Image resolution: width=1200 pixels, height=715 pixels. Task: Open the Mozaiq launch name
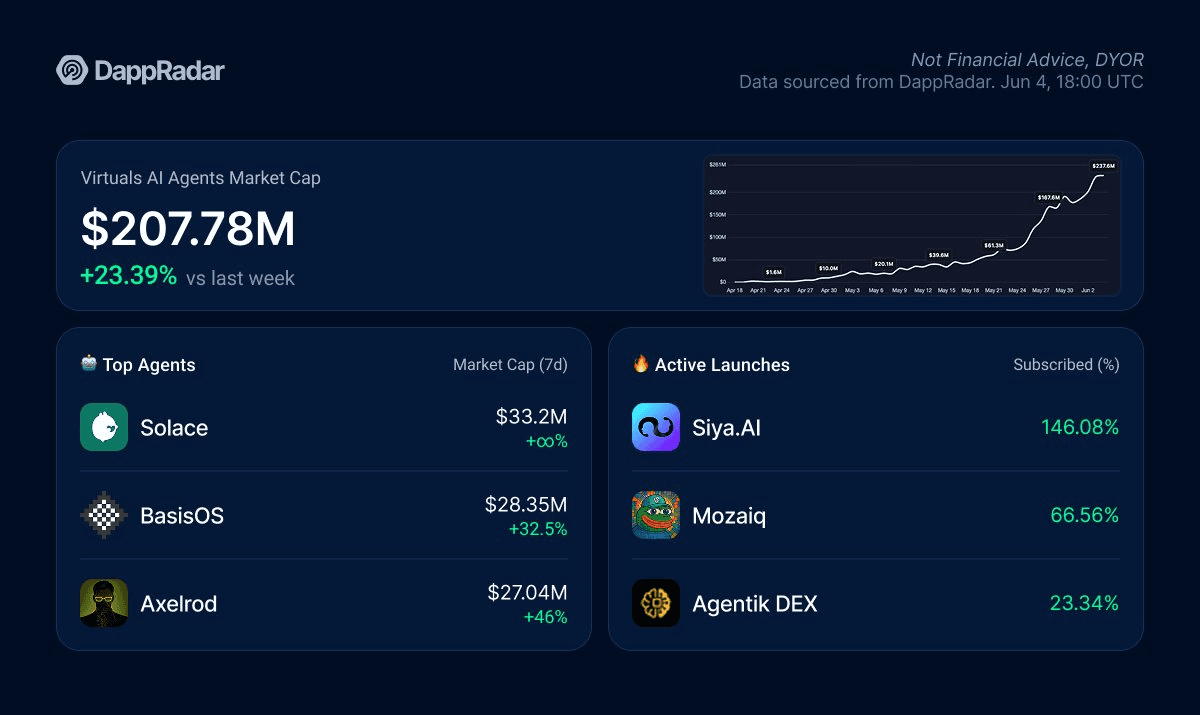coord(729,517)
